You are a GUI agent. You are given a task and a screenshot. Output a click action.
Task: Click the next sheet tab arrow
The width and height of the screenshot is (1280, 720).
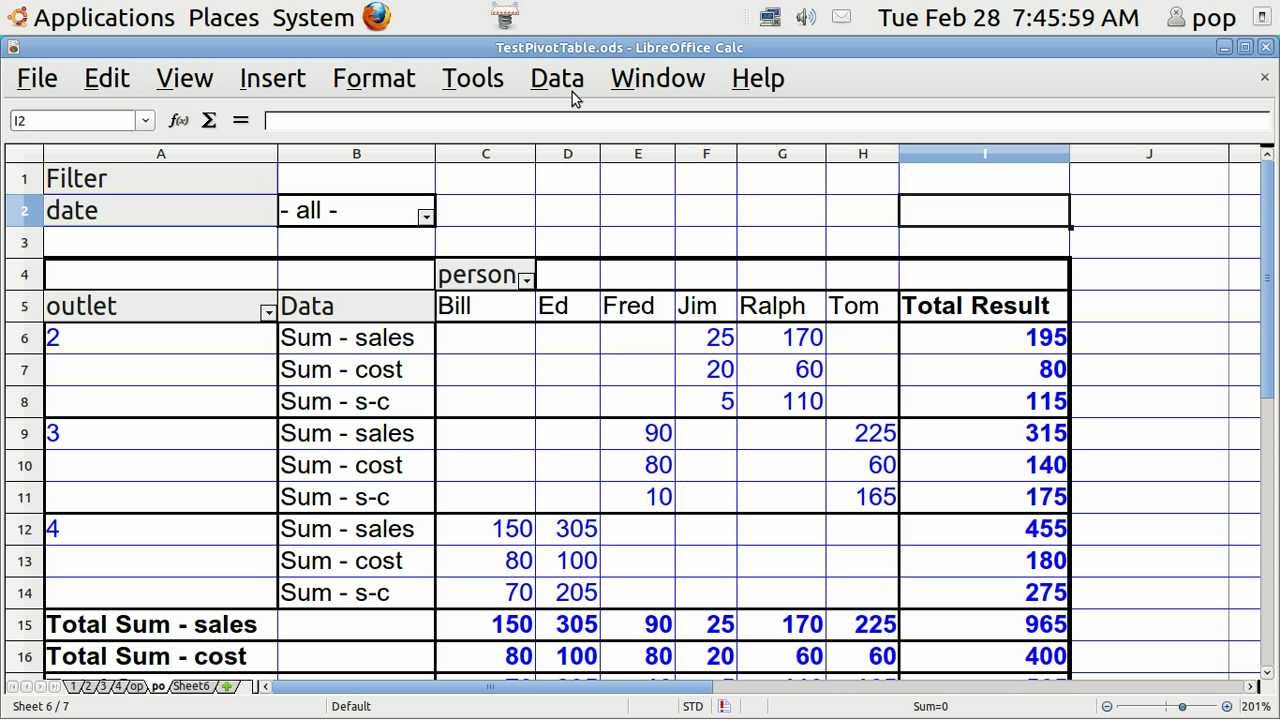(41, 687)
